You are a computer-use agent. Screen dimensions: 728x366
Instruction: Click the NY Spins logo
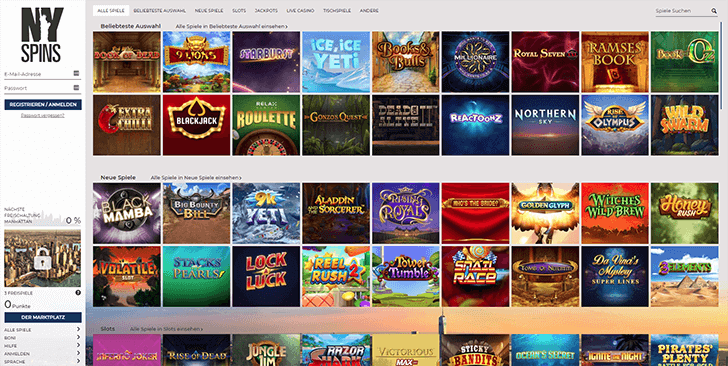[42, 35]
